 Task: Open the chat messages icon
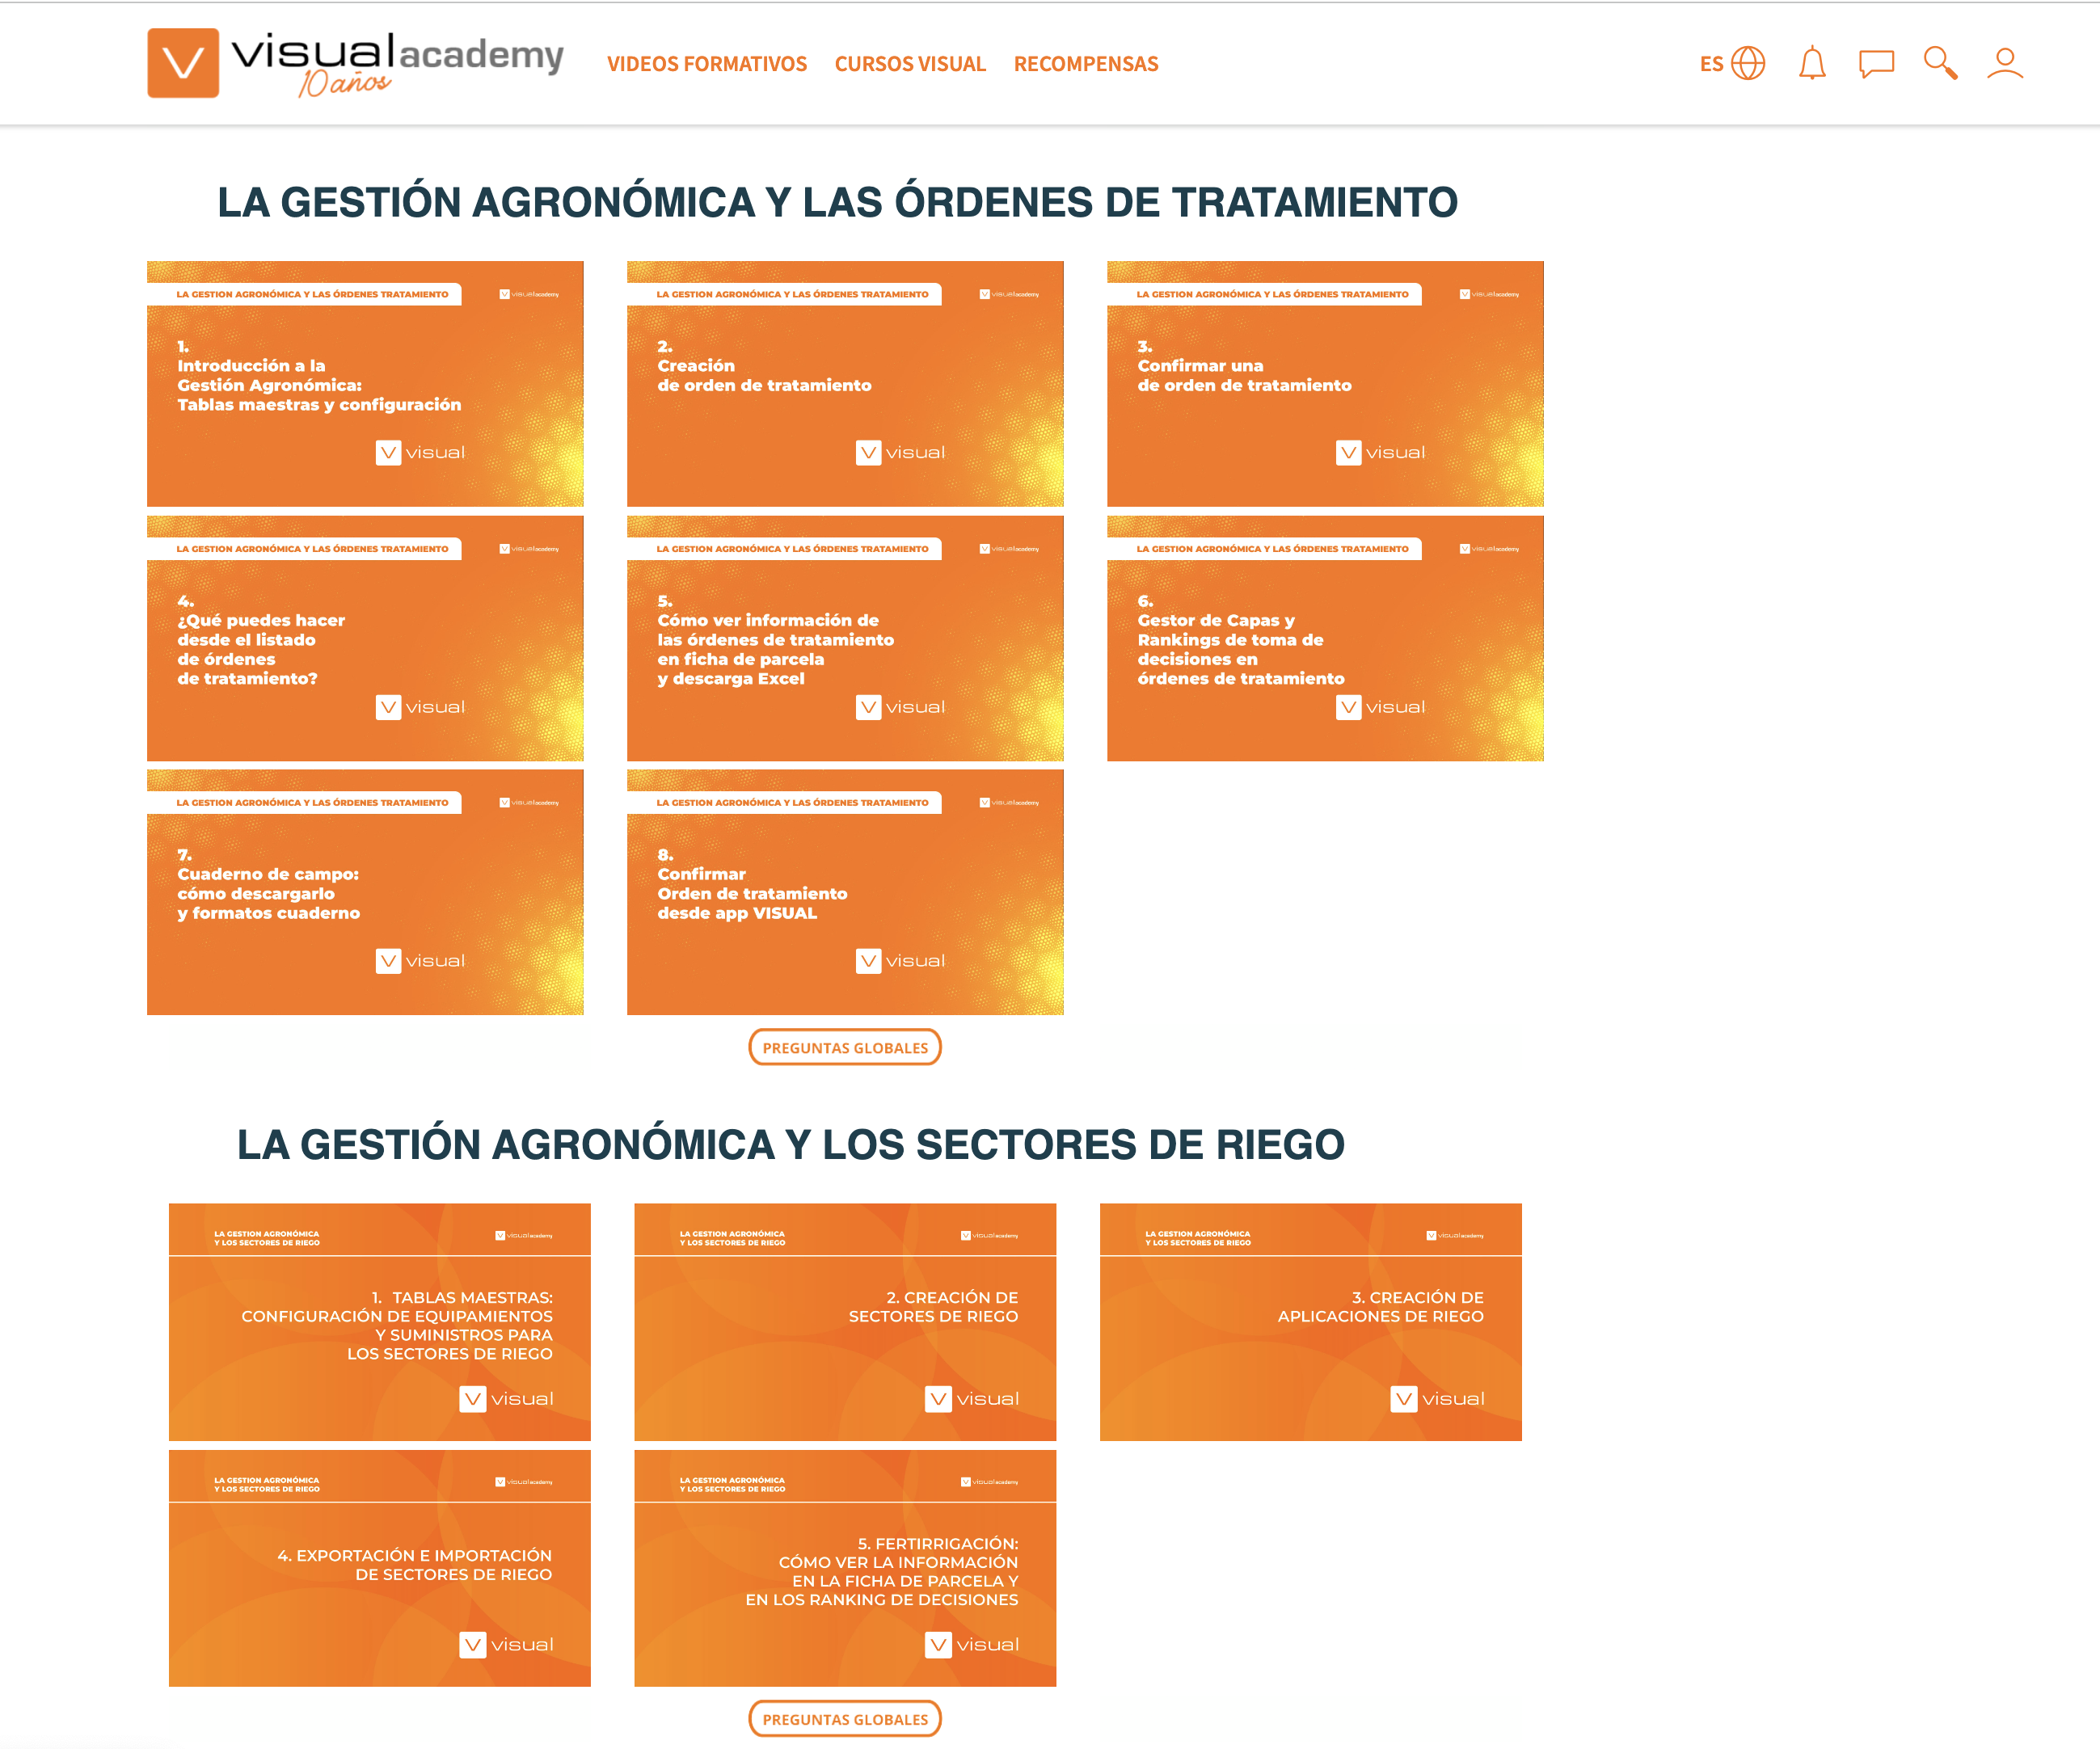coord(1876,63)
